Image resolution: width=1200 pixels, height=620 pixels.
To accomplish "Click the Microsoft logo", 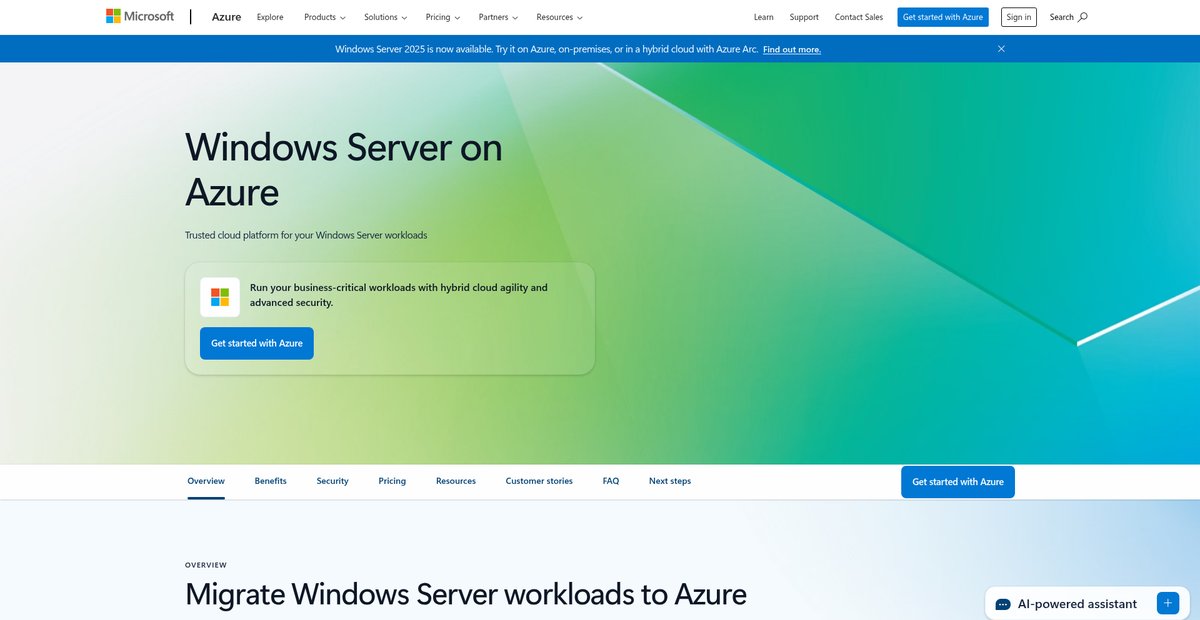I will click(x=140, y=16).
